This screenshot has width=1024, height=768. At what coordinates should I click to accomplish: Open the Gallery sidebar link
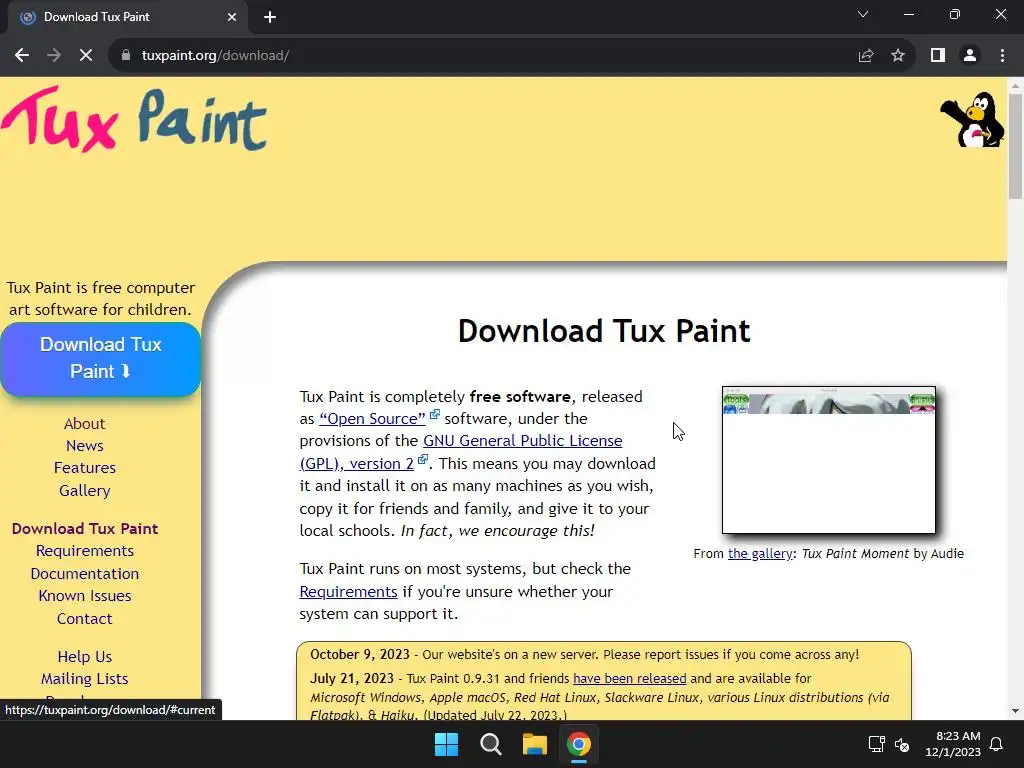84,490
